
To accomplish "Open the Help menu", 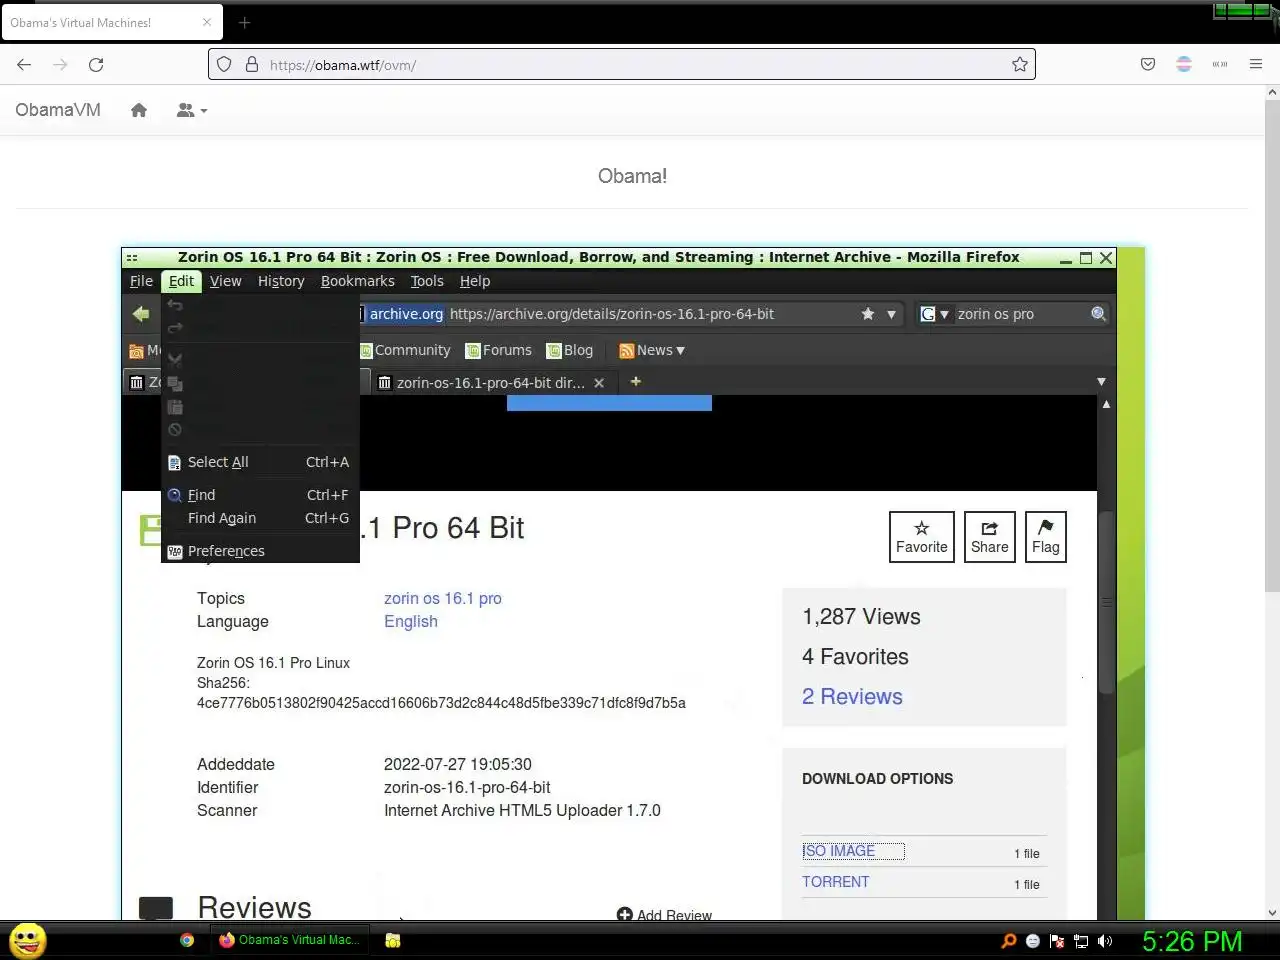I will pyautogui.click(x=475, y=281).
